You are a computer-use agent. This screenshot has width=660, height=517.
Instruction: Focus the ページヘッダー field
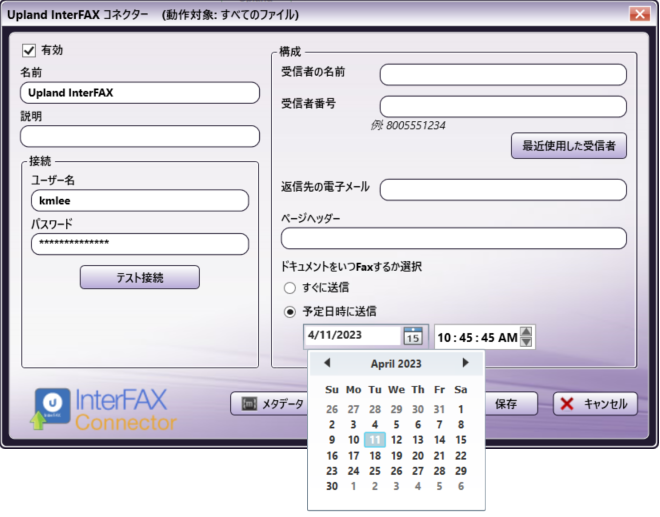(454, 238)
